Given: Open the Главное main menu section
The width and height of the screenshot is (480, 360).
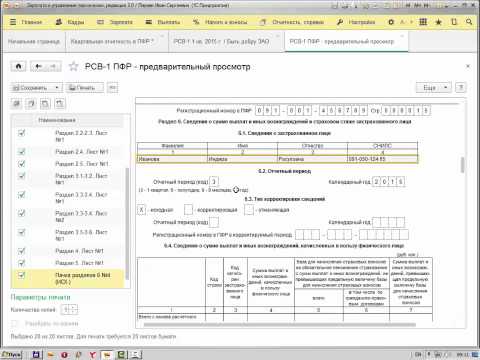Looking at the screenshot, I should [x=26, y=22].
